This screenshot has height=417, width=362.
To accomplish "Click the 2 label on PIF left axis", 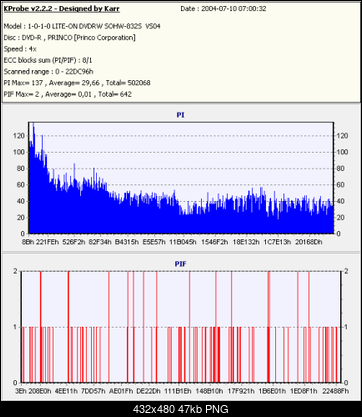I will [x=15, y=271].
